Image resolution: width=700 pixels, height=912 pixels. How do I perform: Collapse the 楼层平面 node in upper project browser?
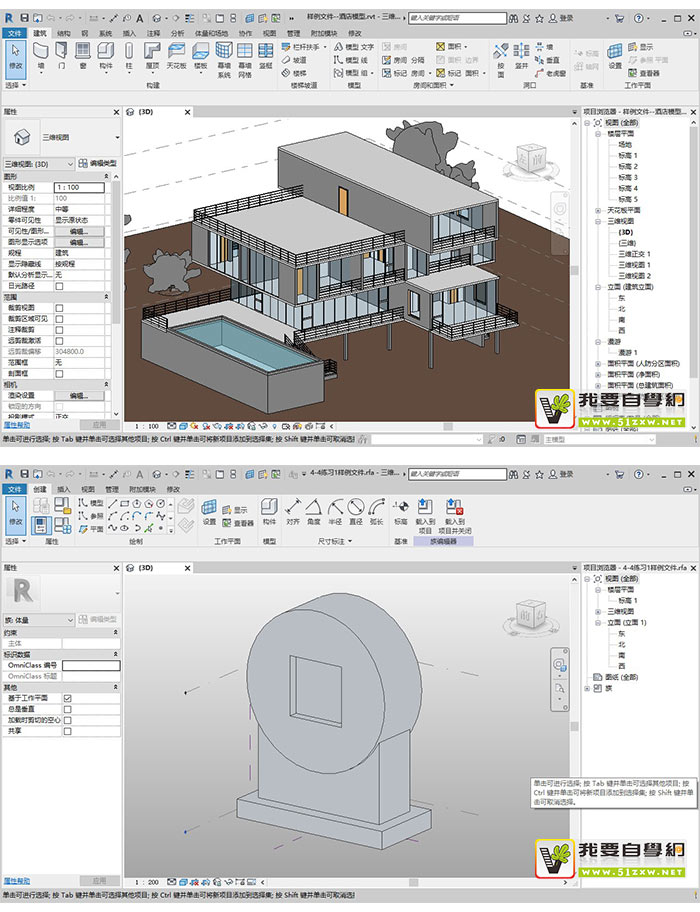click(598, 134)
